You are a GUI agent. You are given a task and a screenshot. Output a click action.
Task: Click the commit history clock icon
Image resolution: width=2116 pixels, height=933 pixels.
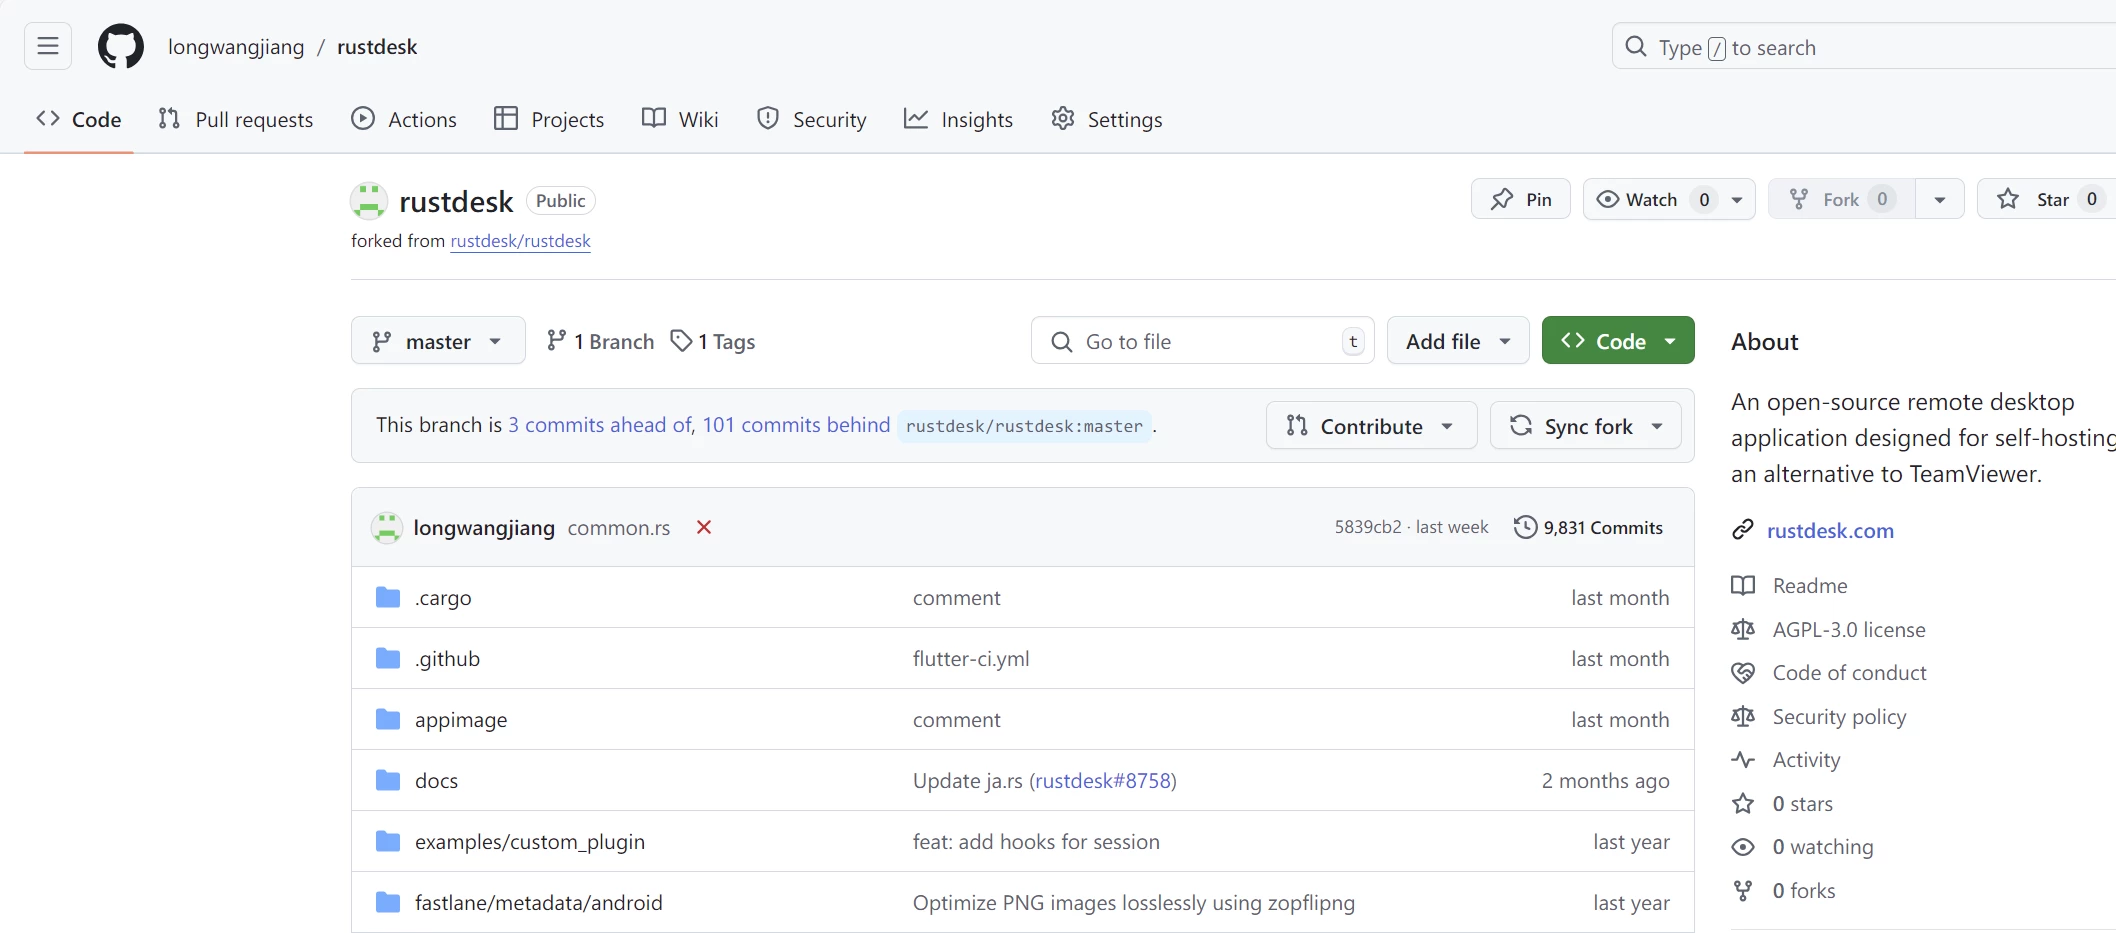pyautogui.click(x=1525, y=527)
